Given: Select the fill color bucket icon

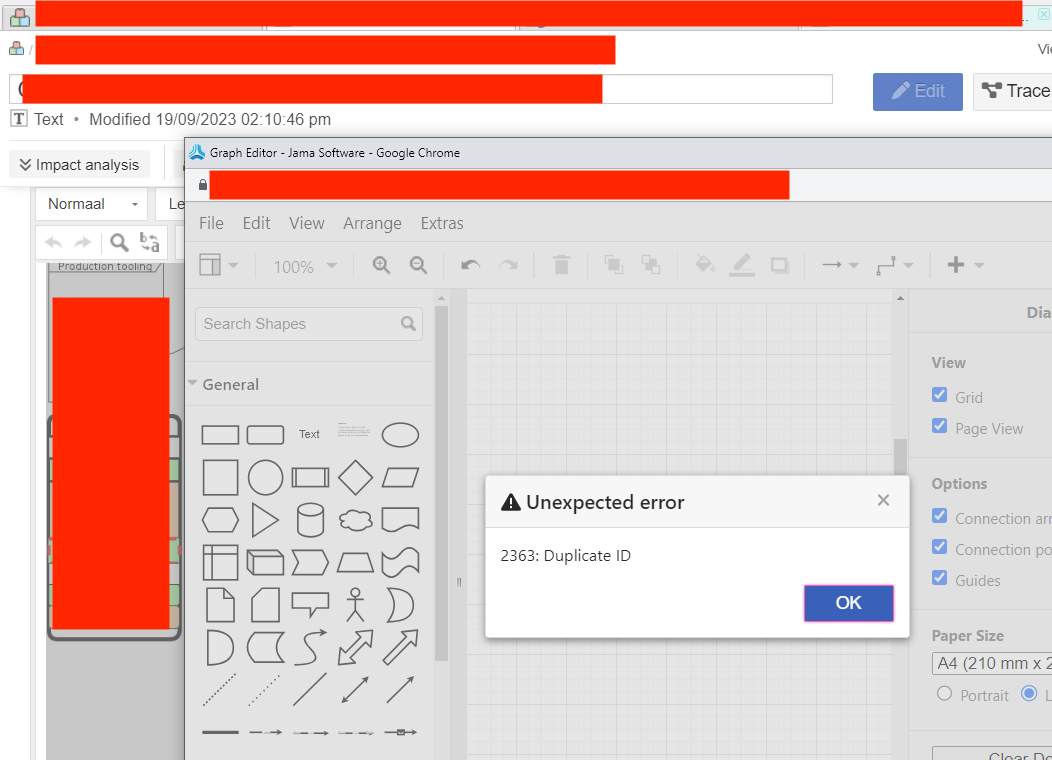Looking at the screenshot, I should point(704,265).
